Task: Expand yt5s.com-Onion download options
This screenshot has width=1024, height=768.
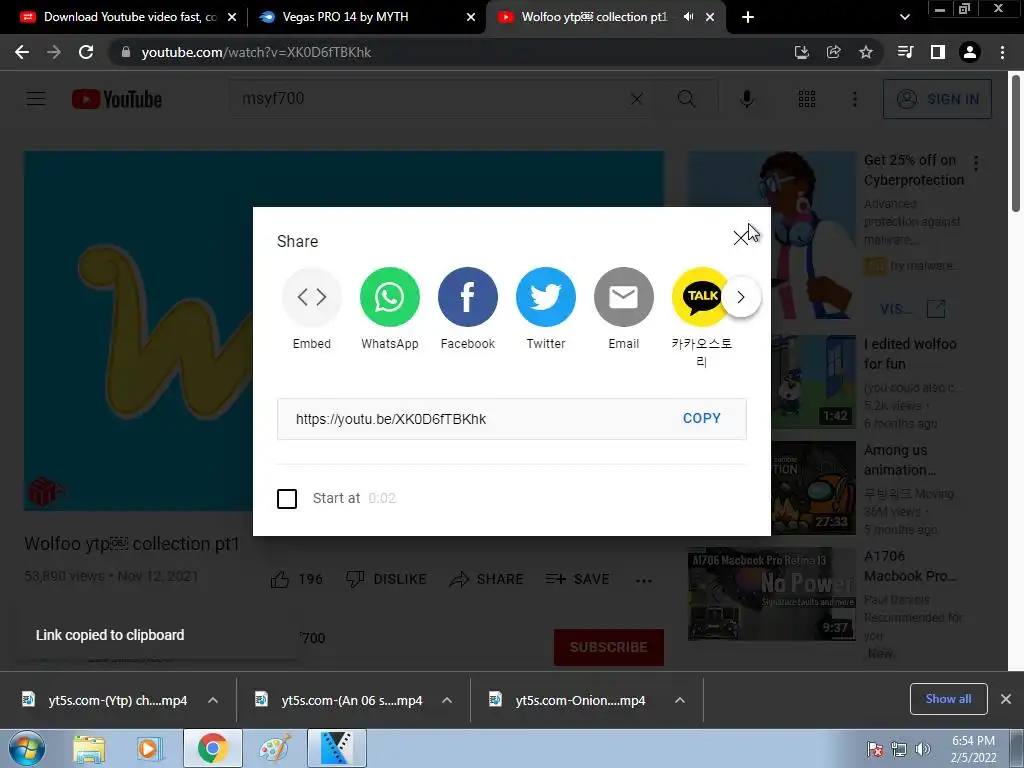Action: coord(680,700)
